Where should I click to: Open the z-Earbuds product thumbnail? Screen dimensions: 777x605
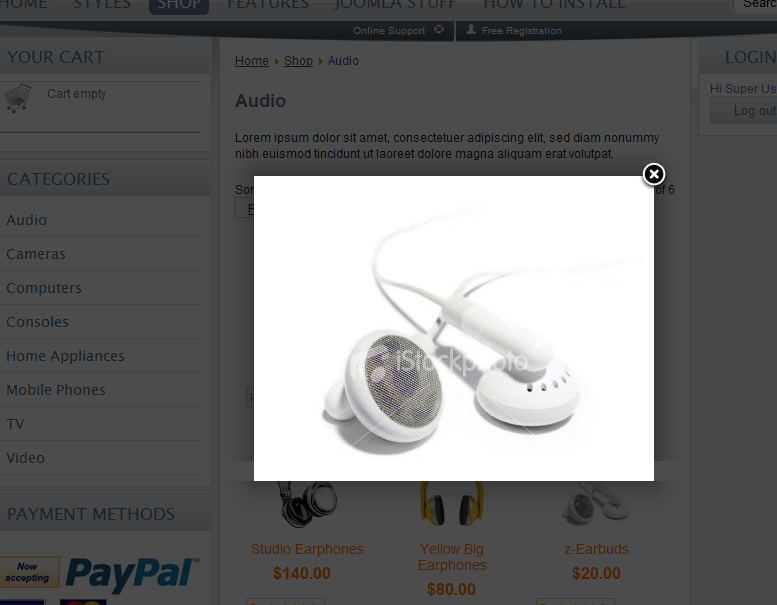(x=596, y=503)
